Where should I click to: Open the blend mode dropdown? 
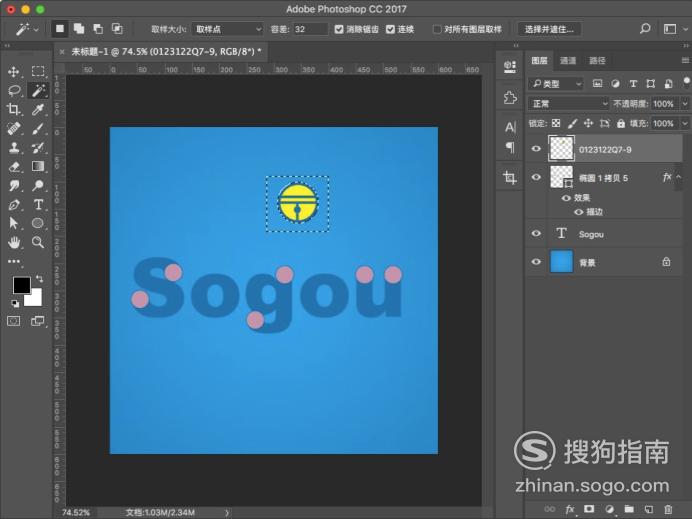click(569, 104)
